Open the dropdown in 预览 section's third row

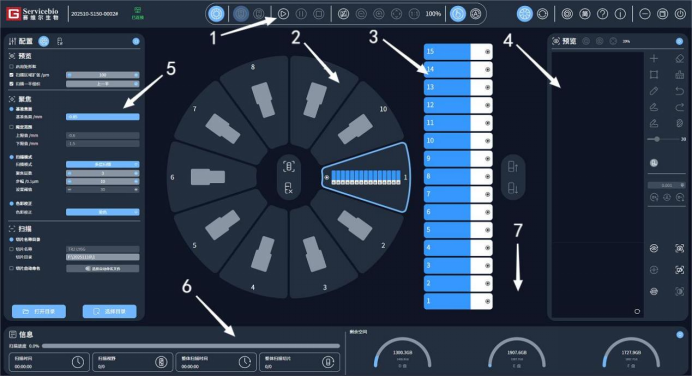pos(103,84)
